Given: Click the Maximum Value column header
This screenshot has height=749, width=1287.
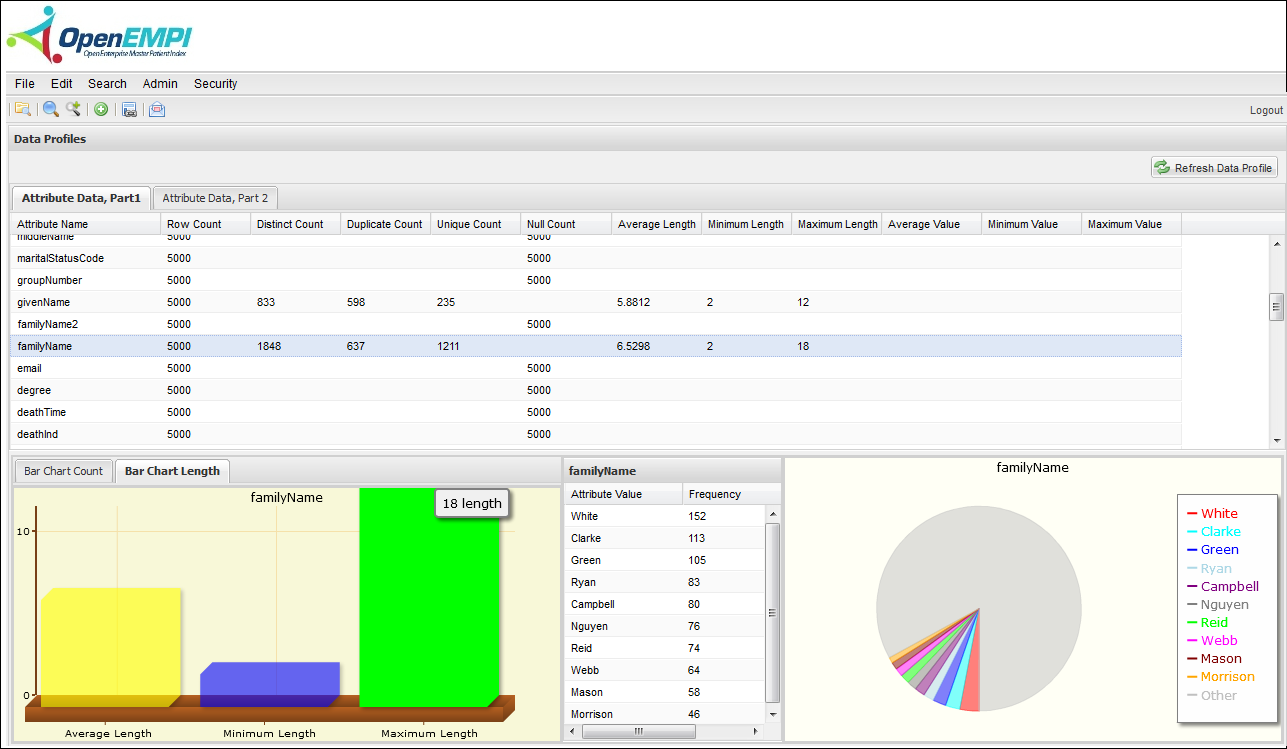Looking at the screenshot, I should point(1132,224).
